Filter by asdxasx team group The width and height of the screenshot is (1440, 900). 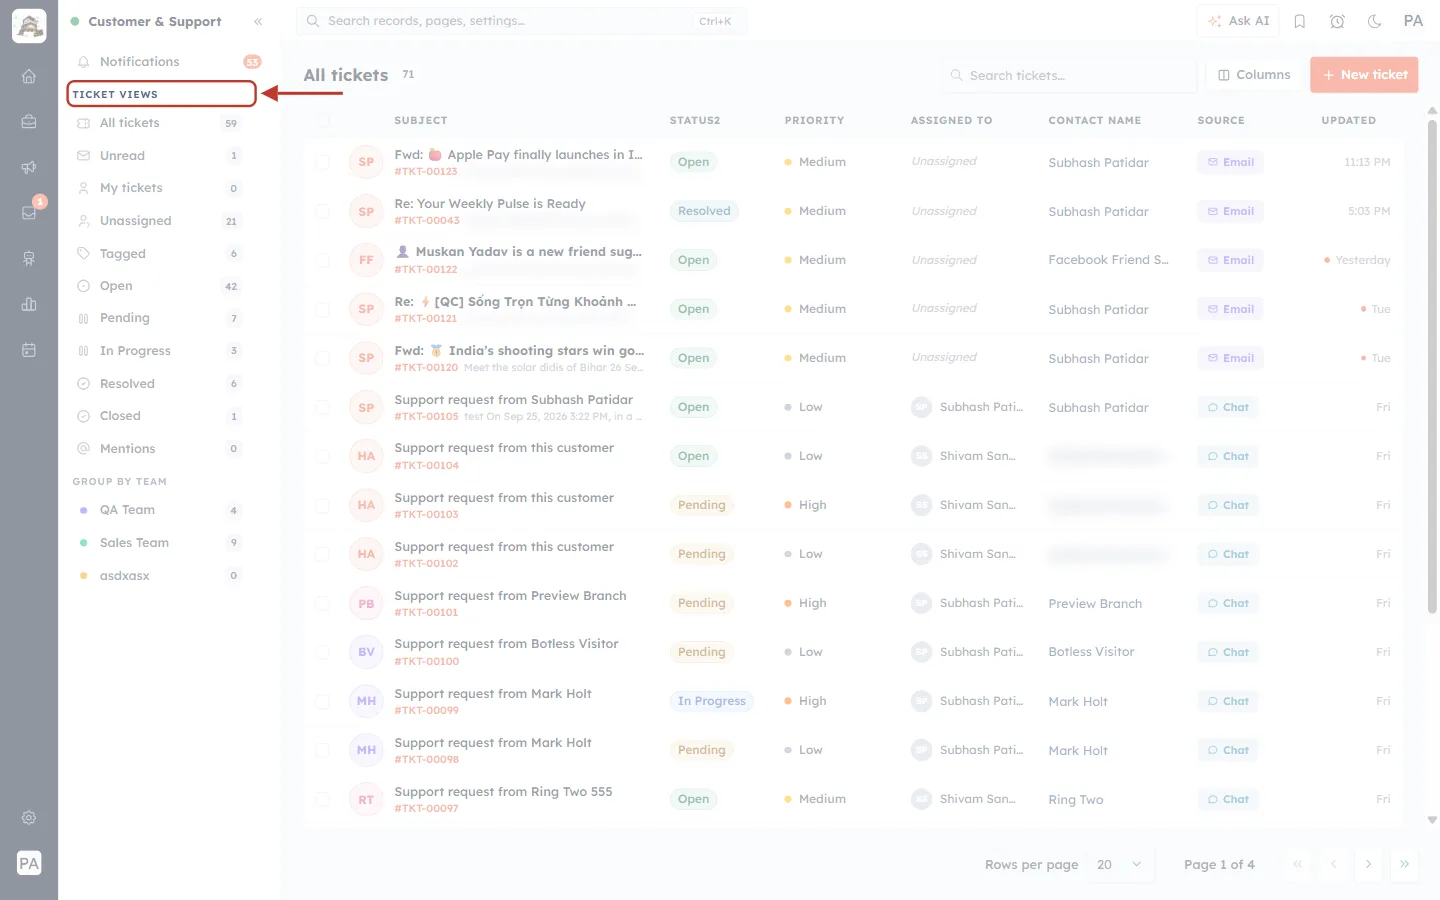pyautogui.click(x=160, y=576)
